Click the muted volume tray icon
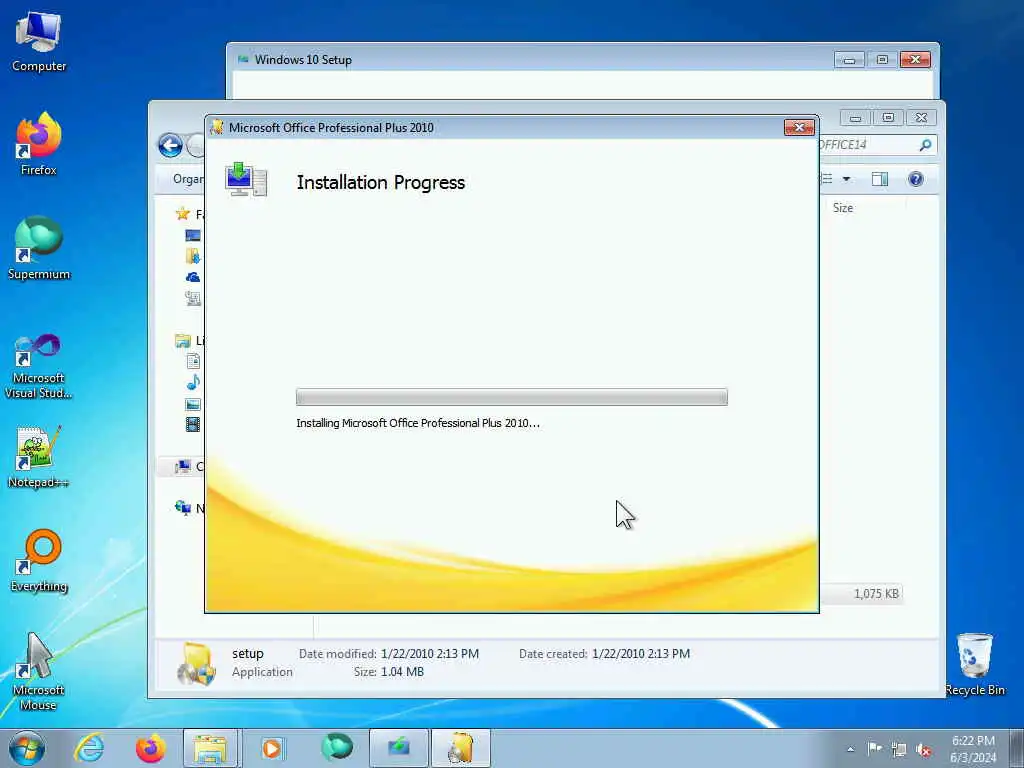This screenshot has height=768, width=1024. pyautogui.click(x=924, y=750)
